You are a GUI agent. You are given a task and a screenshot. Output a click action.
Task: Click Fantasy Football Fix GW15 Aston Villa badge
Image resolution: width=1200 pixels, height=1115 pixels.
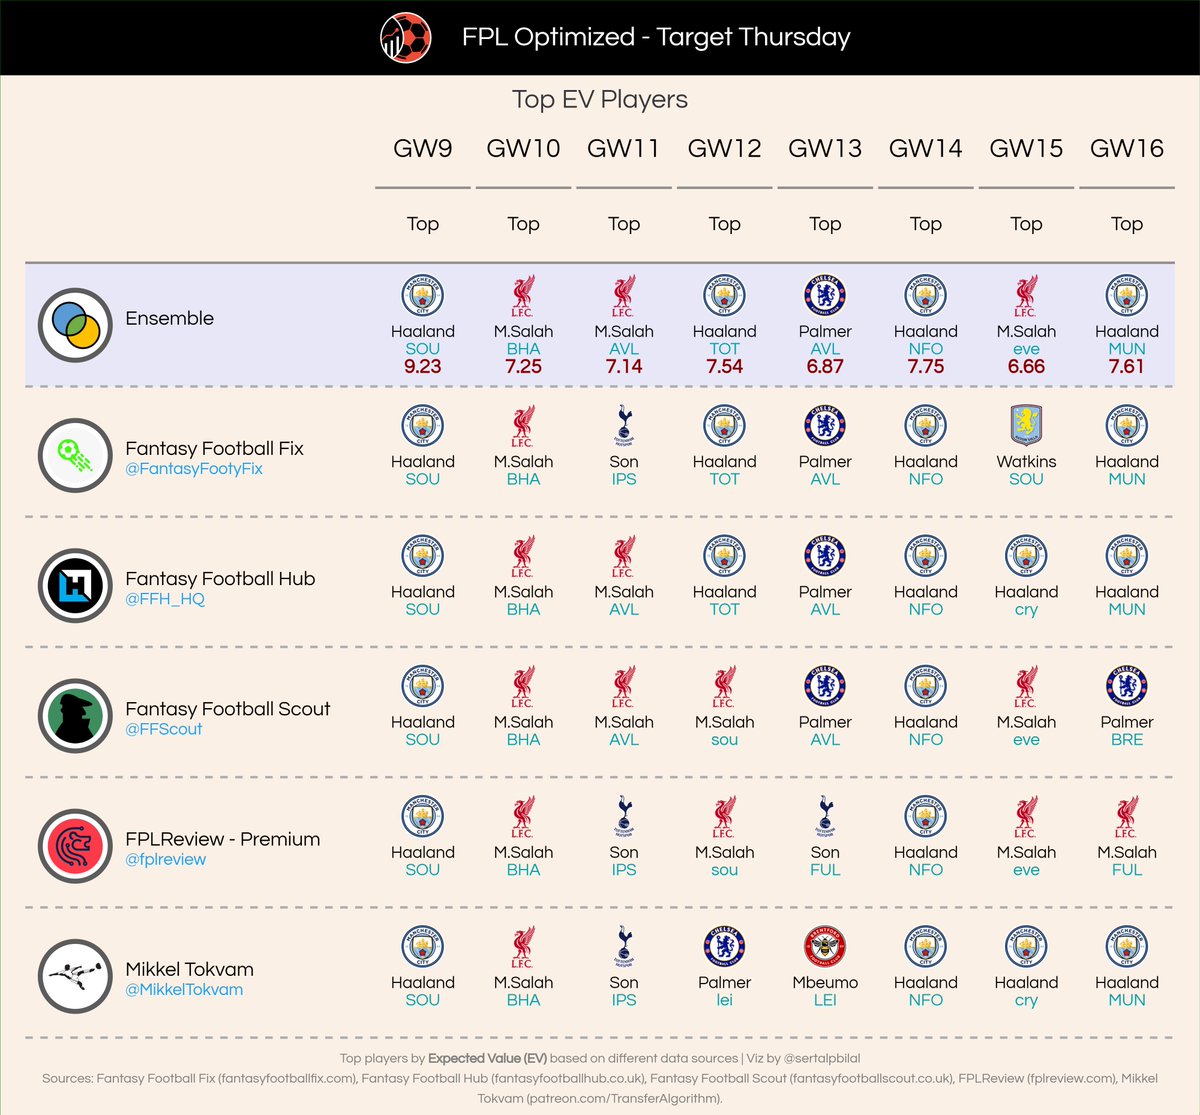coord(1026,426)
